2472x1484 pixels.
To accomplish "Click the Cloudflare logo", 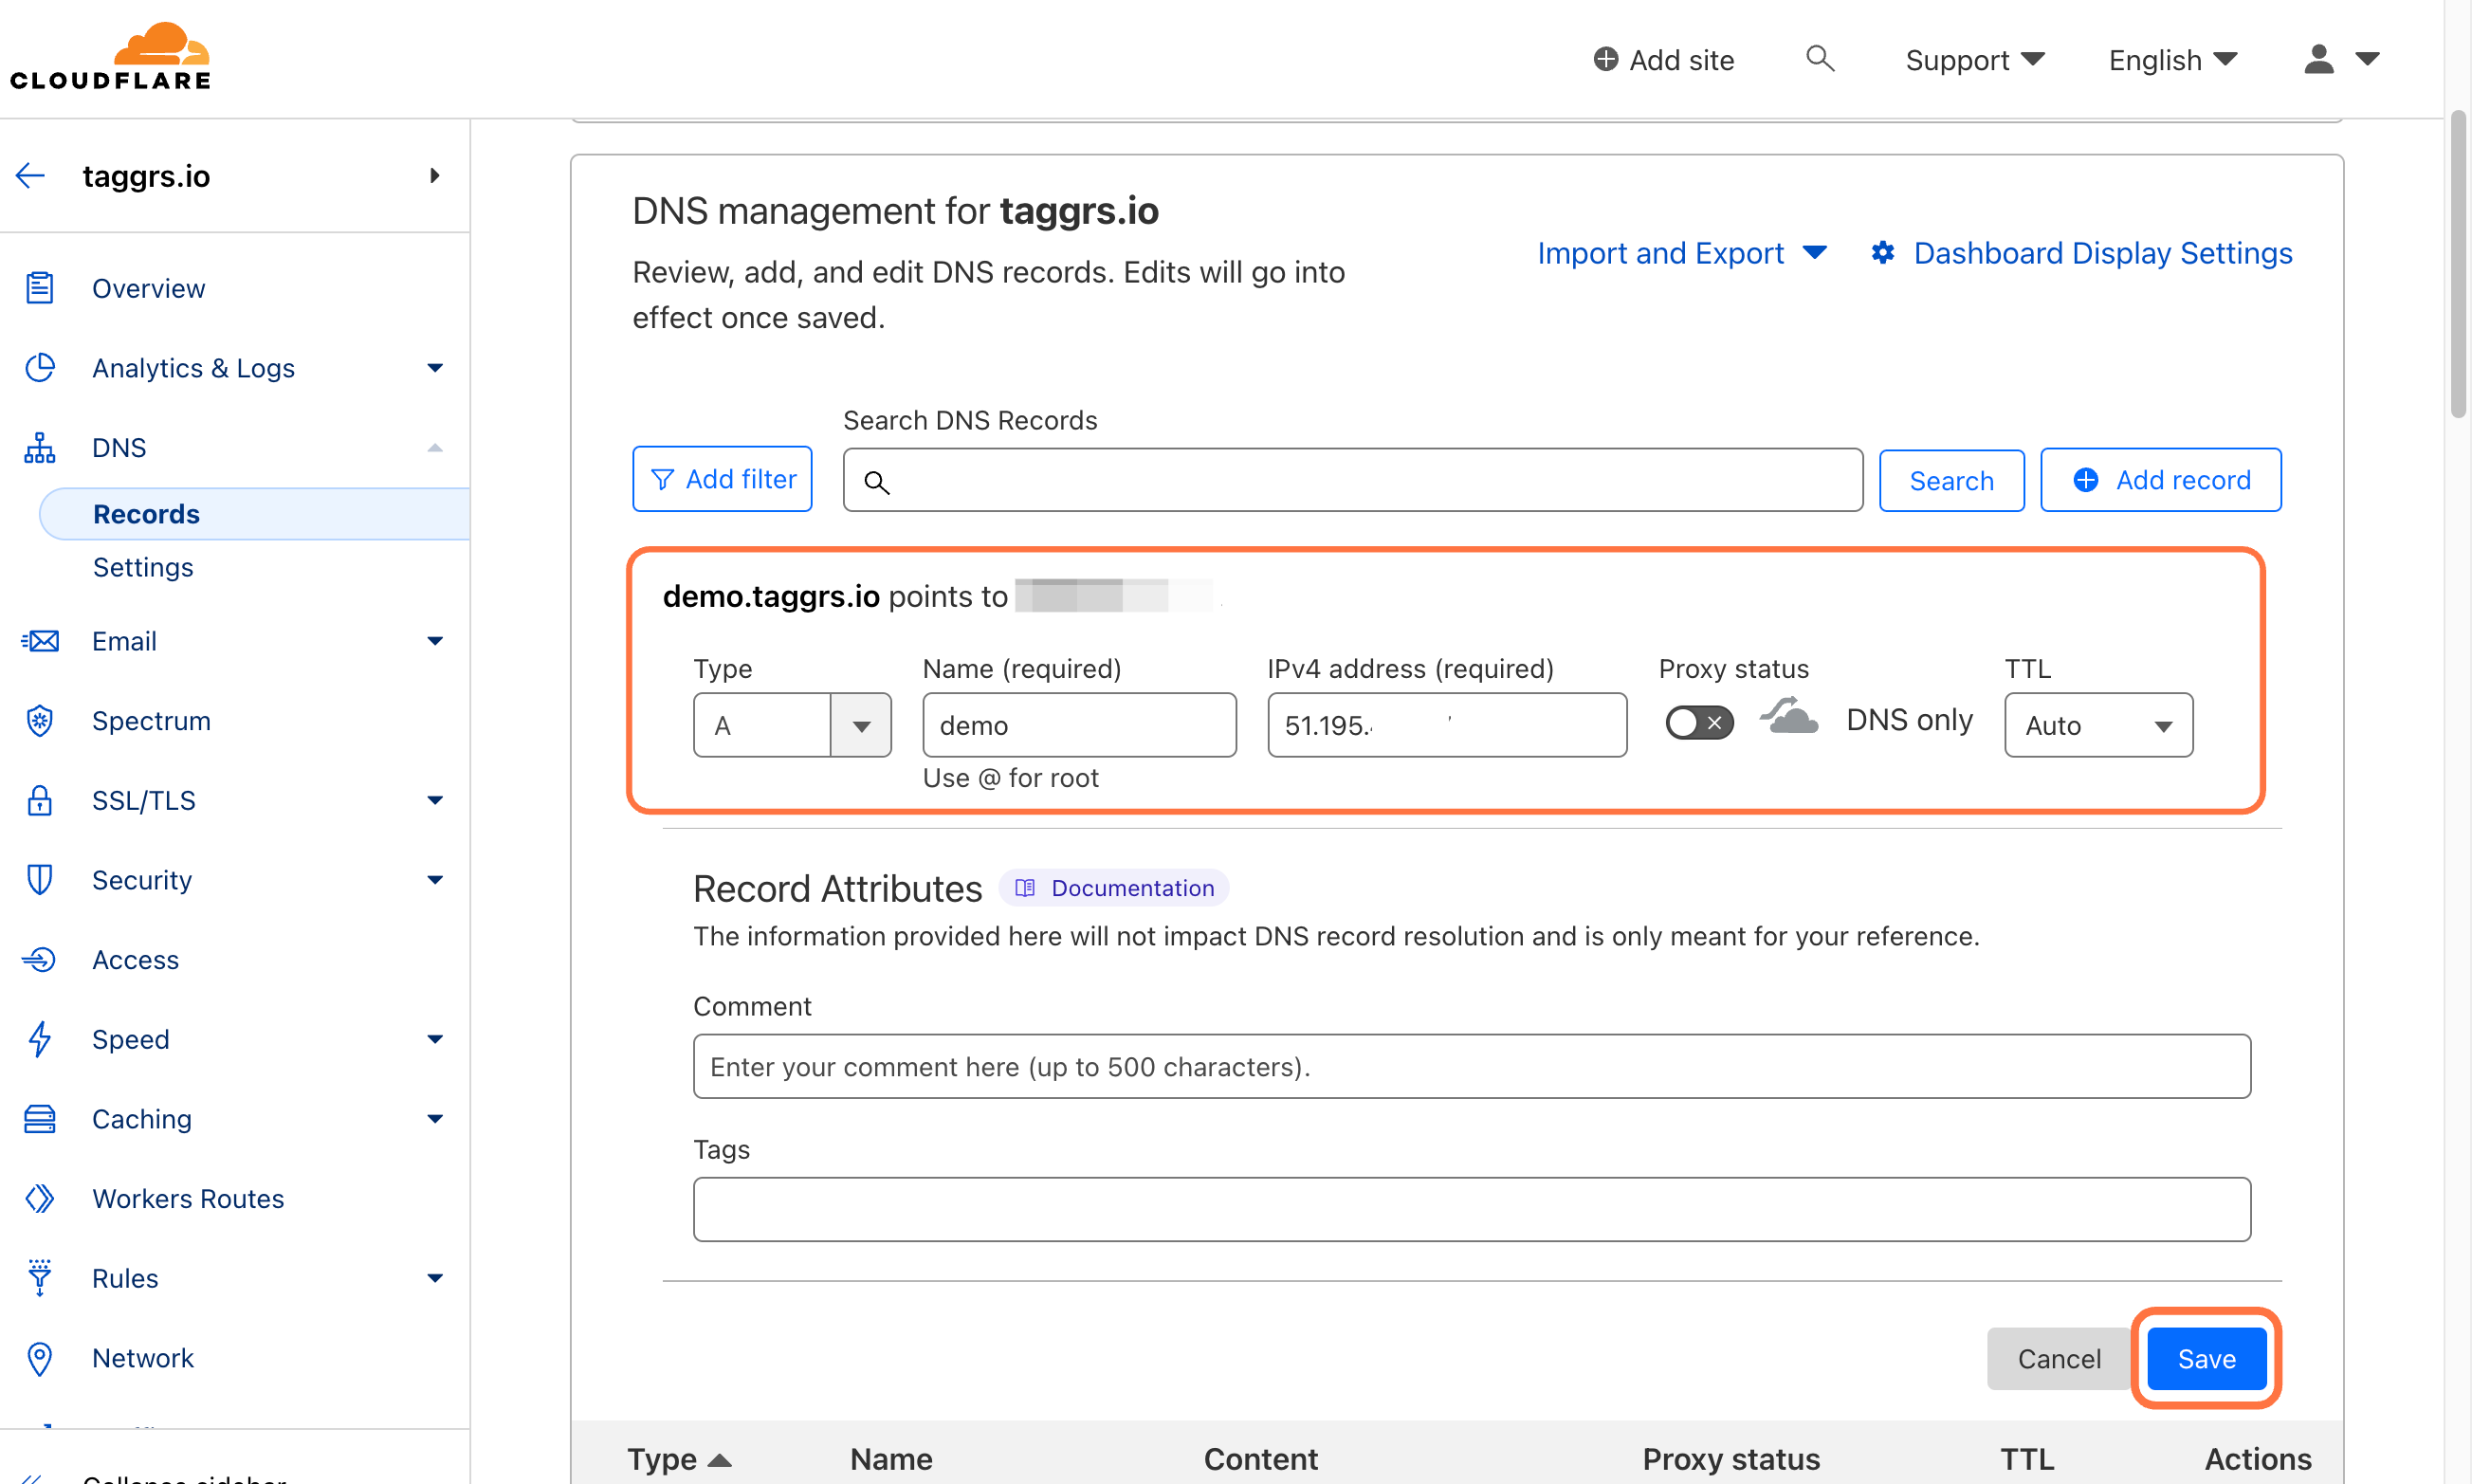I will 110,56.
